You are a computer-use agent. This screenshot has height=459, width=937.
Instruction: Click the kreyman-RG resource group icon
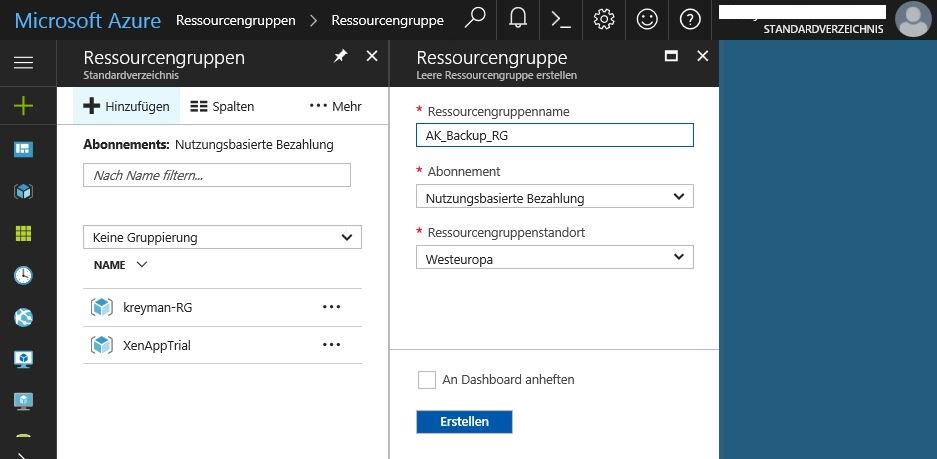pos(102,307)
